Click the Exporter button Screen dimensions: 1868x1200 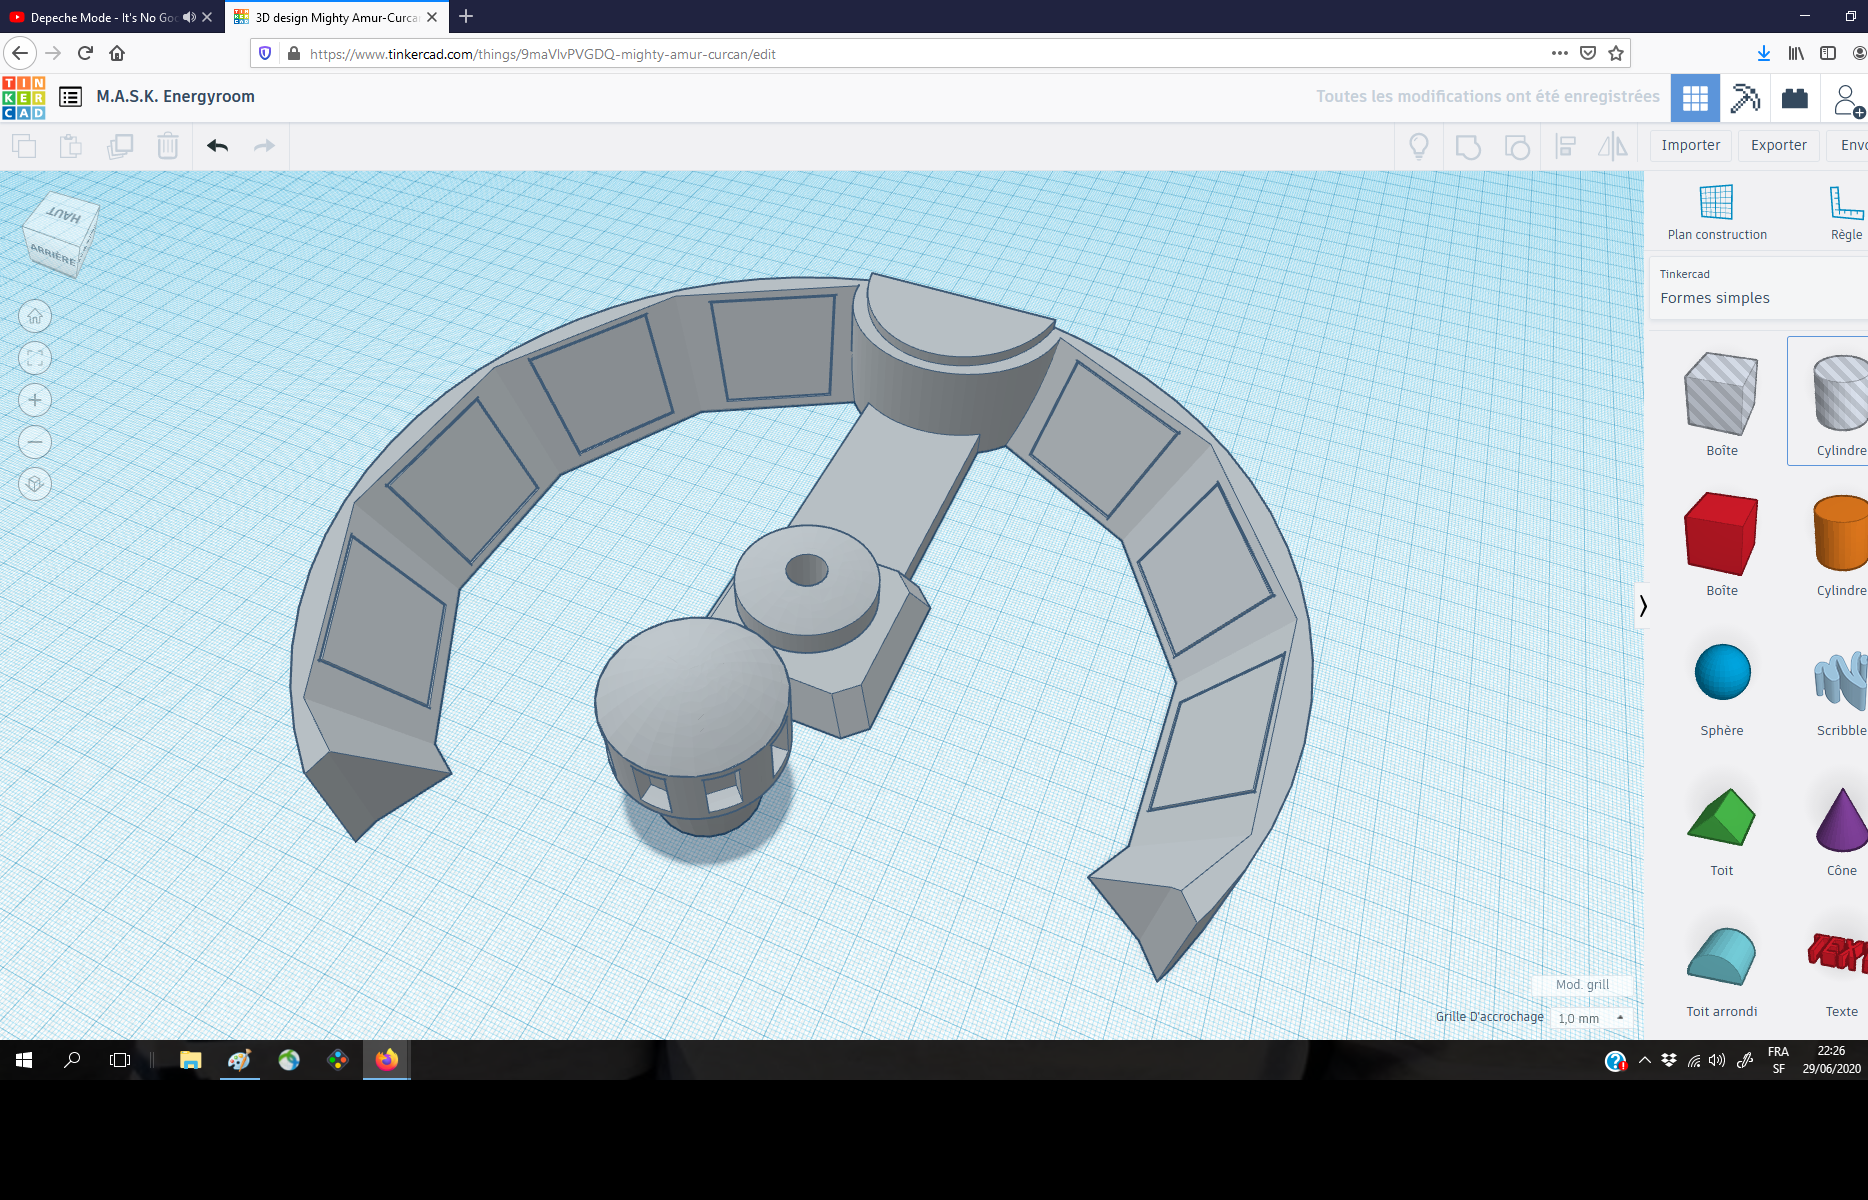click(1778, 145)
